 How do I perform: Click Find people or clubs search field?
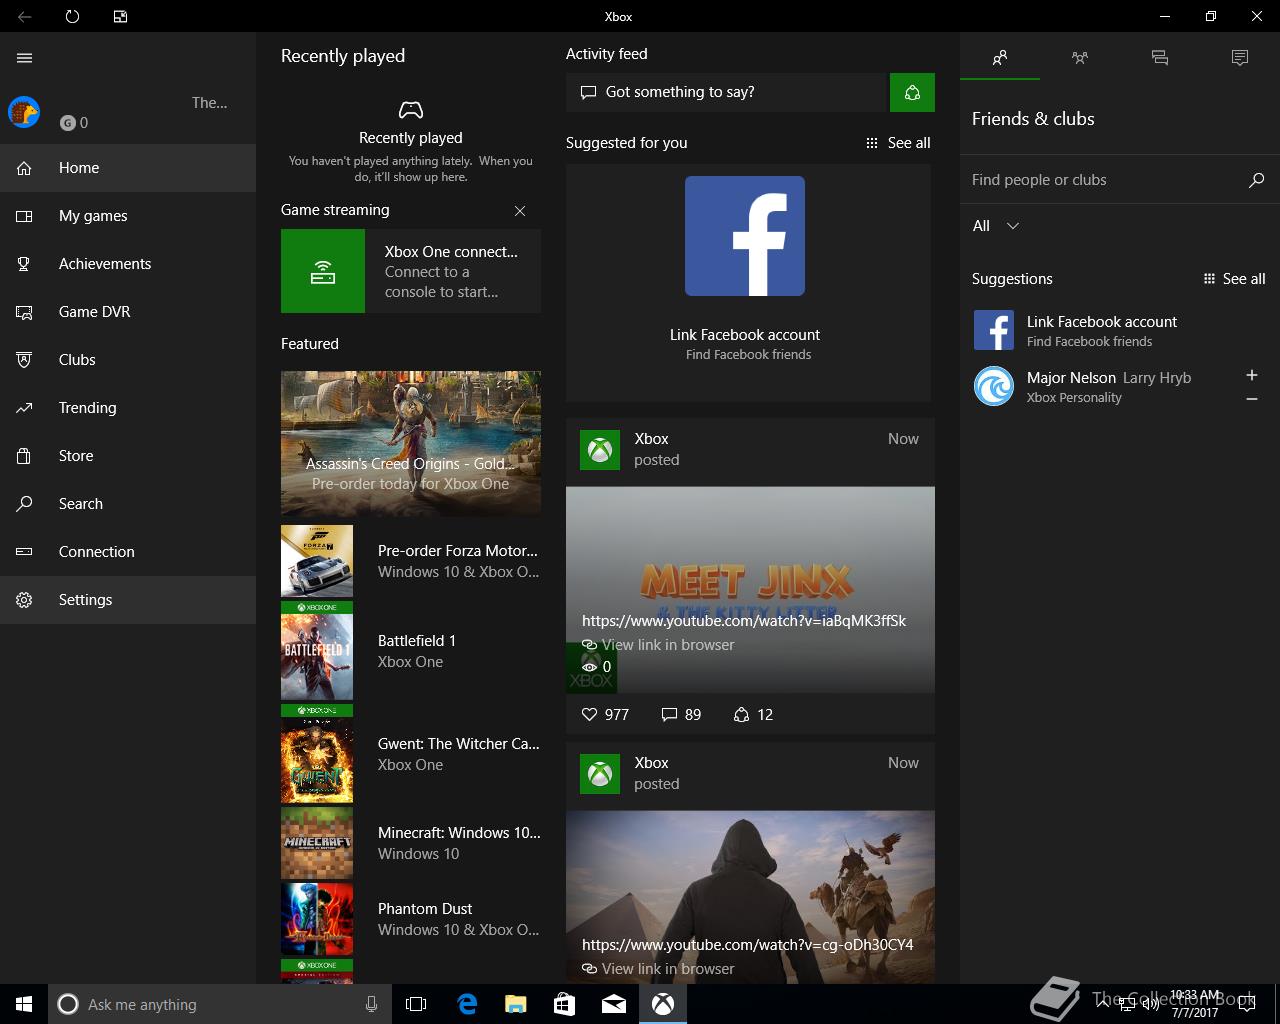pos(1100,180)
